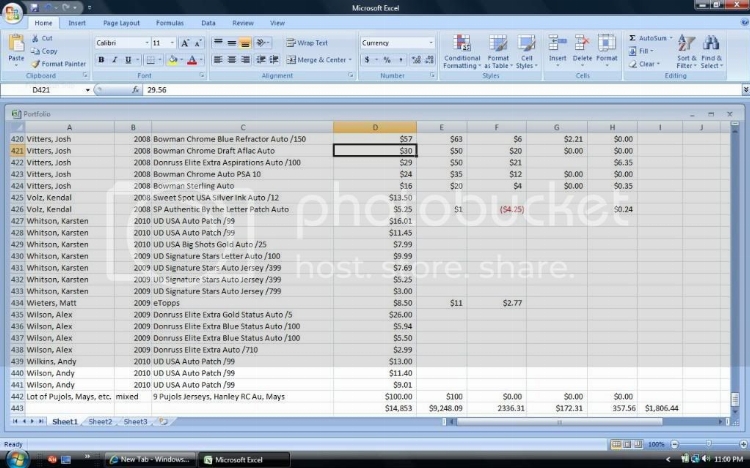Toggle Italic formatting
The width and height of the screenshot is (750, 468).
pos(114,60)
